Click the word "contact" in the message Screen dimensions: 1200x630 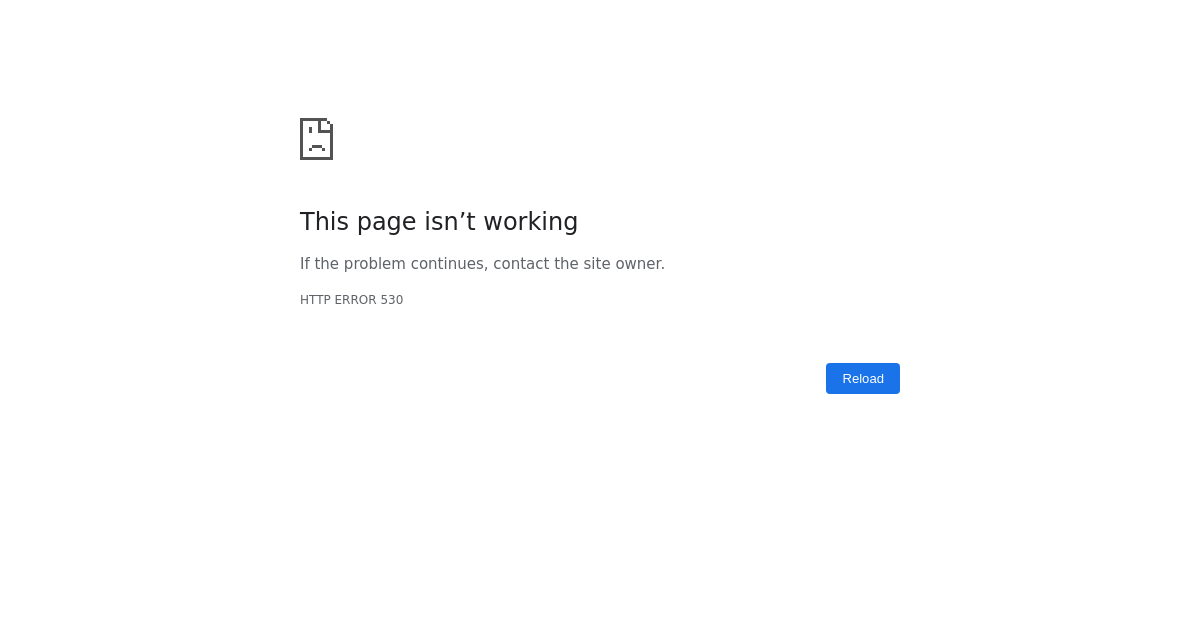521,264
